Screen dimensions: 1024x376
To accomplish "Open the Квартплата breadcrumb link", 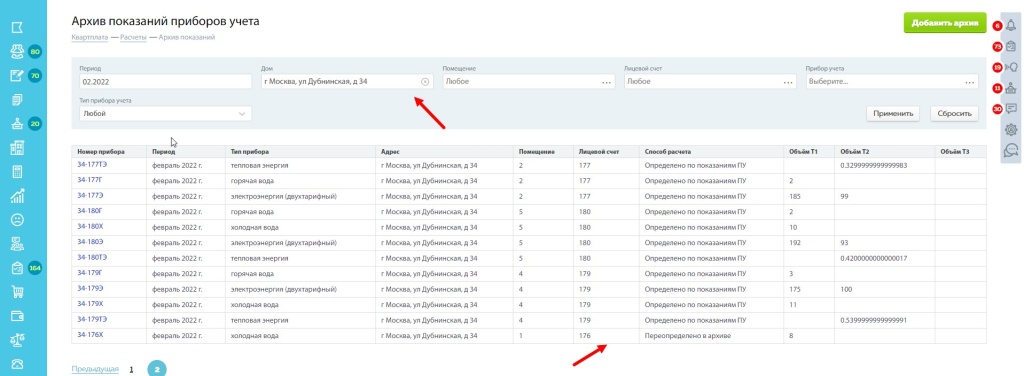I will (x=91, y=37).
